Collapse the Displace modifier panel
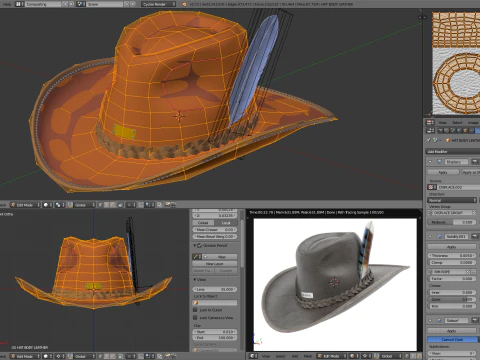Screen dimensions: 480x360 click(x=430, y=162)
